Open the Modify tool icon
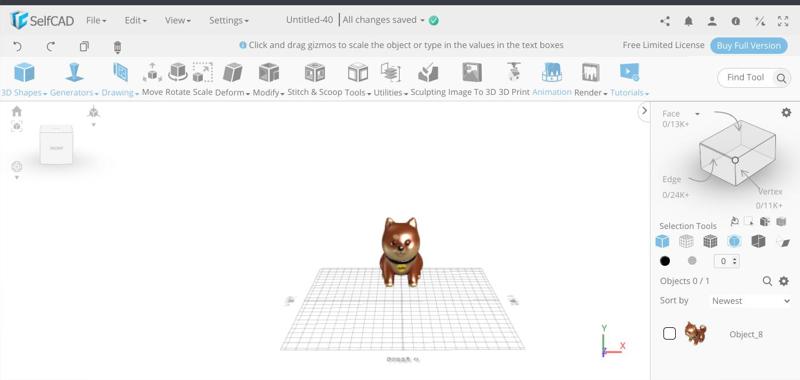Screen dimensions: 800x380 pos(269,72)
